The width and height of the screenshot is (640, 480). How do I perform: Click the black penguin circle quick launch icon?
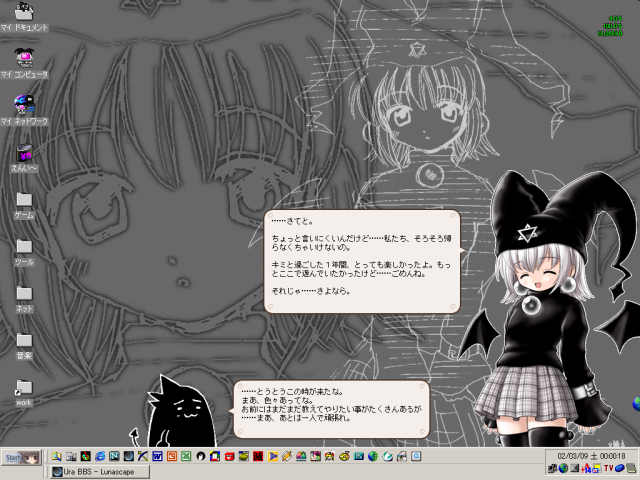click(x=200, y=456)
